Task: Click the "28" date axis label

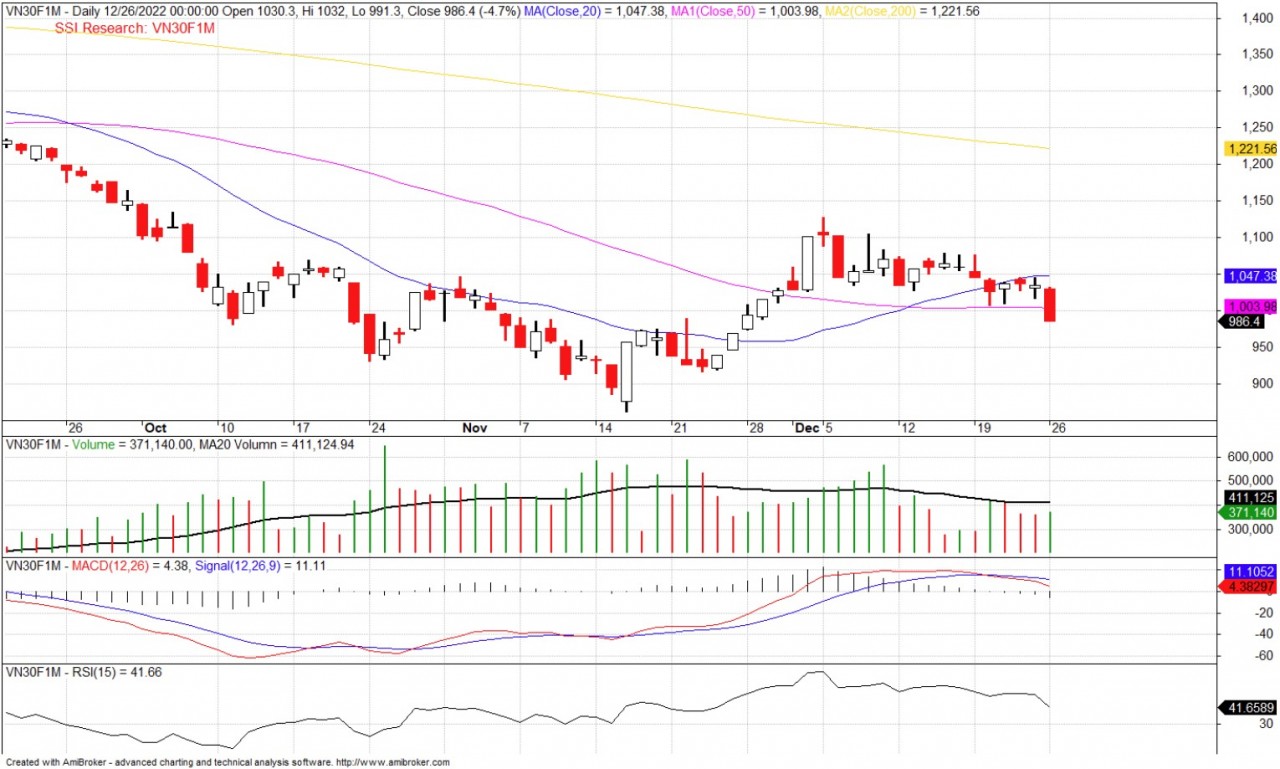Action: [756, 428]
